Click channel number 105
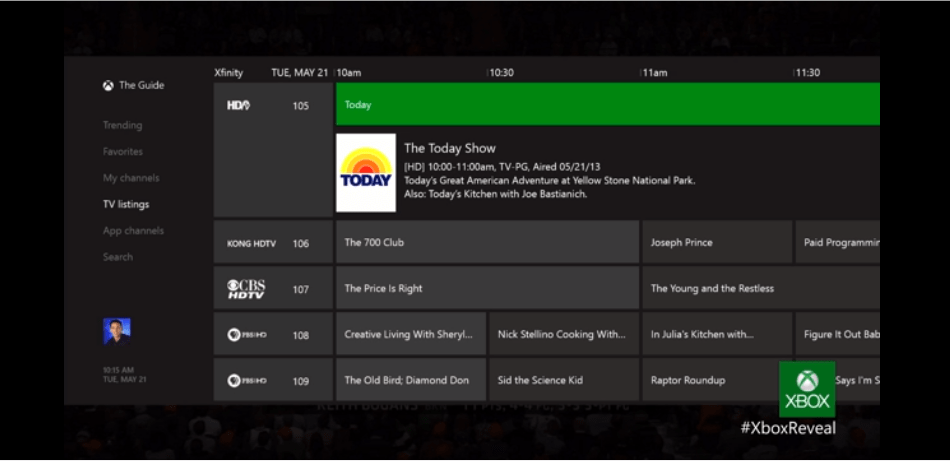This screenshot has height=461, width=950. click(301, 106)
